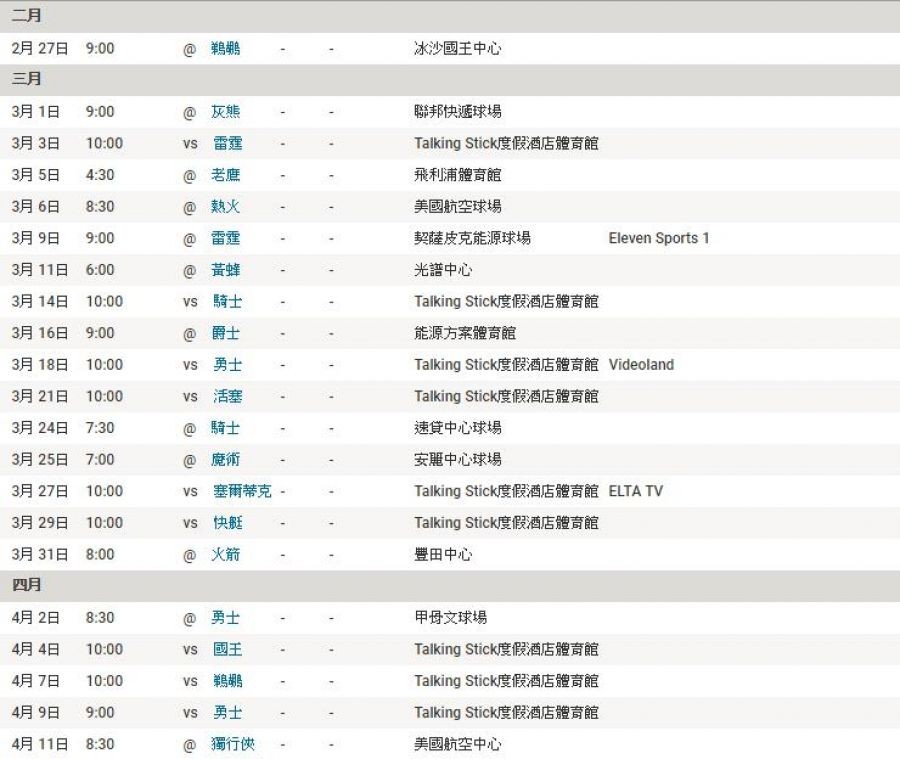The image size is (900, 759).
Task: Click the Talking Stick venue on 4月 4日
Action: (x=506, y=649)
